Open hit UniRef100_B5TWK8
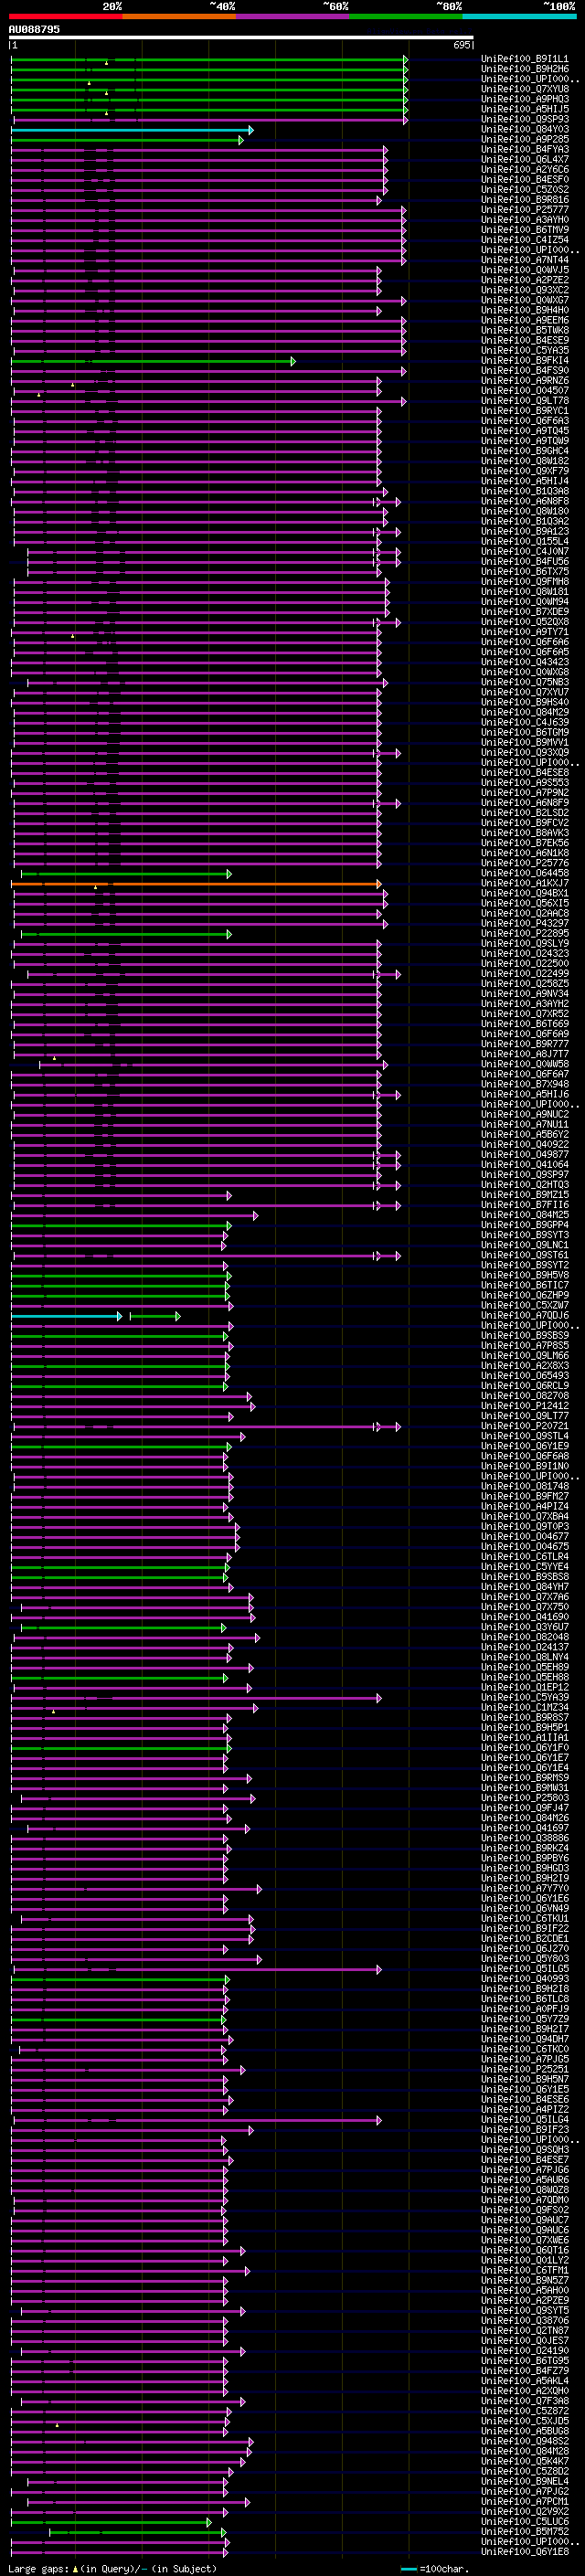The height and width of the screenshot is (2576, 585). pyautogui.click(x=525, y=330)
